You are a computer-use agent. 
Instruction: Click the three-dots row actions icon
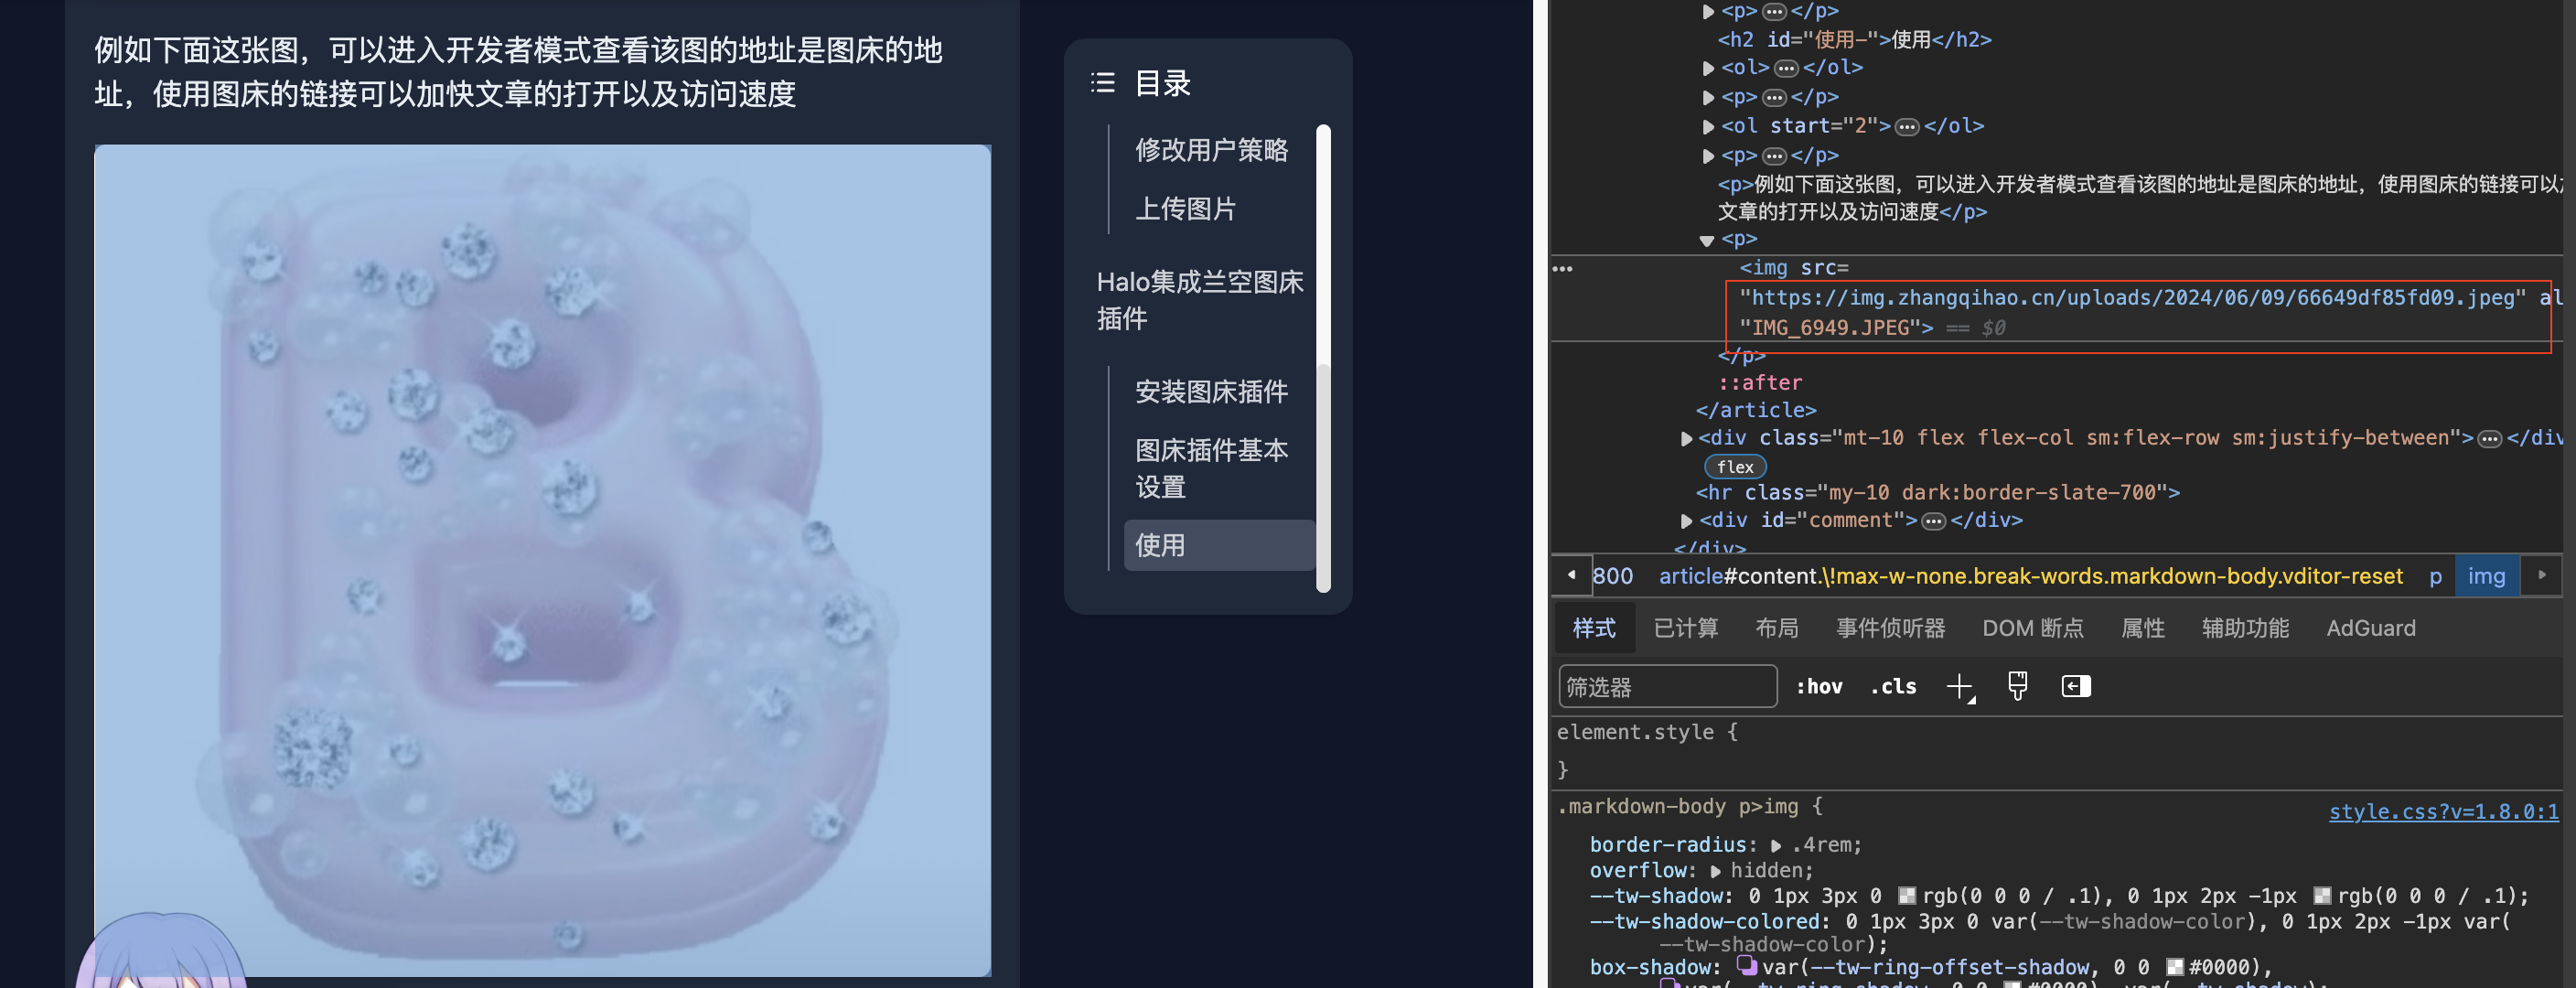tap(1562, 269)
